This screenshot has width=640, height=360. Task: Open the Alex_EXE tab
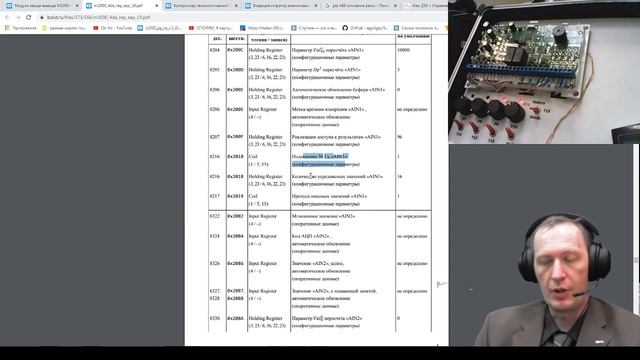coord(424,6)
